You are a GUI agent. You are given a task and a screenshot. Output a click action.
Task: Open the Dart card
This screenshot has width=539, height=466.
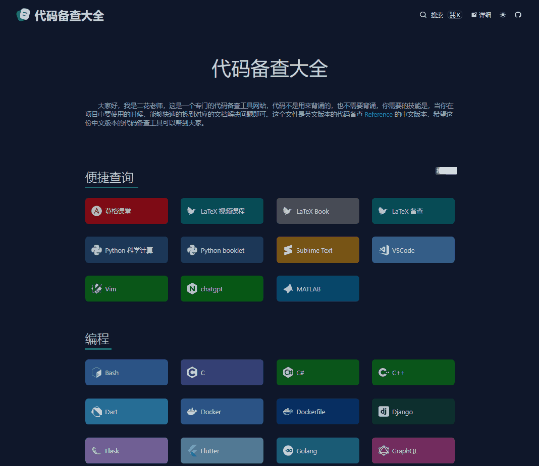point(126,411)
